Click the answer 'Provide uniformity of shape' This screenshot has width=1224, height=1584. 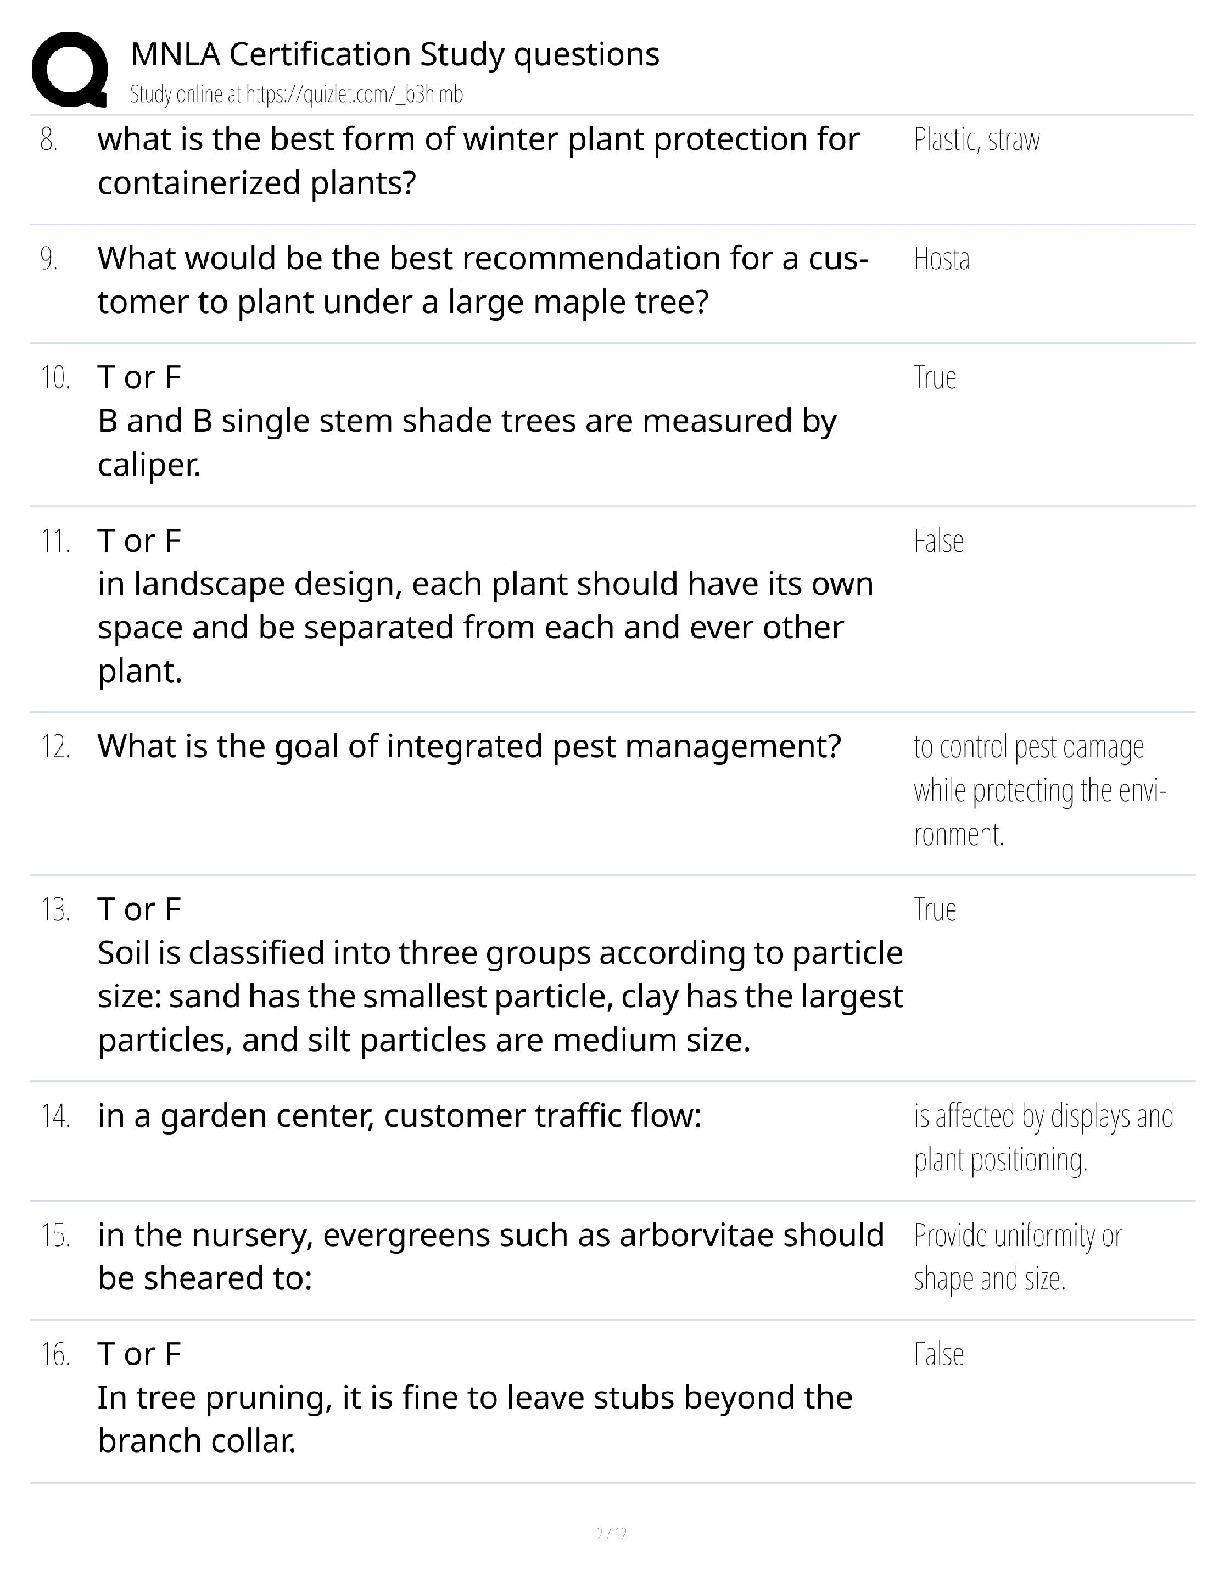pos(1018,1257)
